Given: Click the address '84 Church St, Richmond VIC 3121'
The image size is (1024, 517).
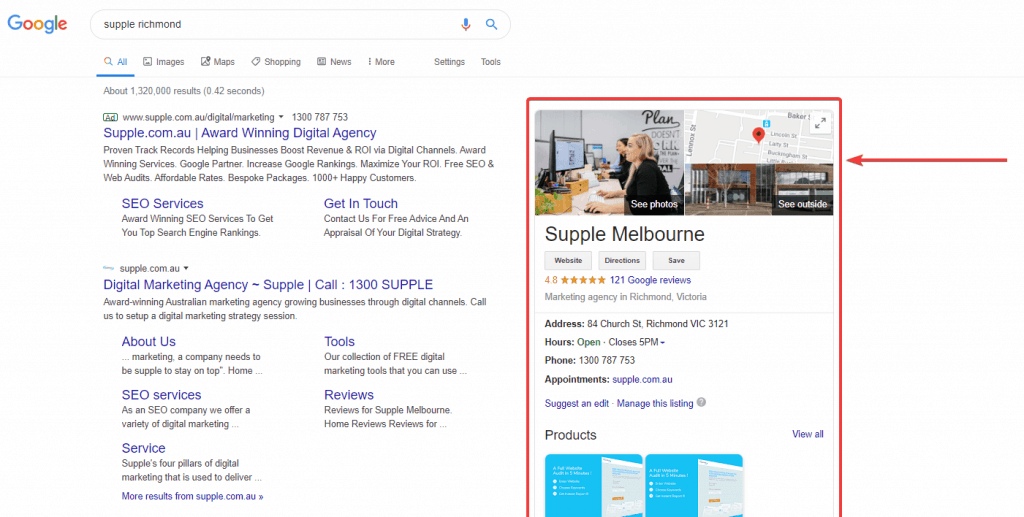Looking at the screenshot, I should pyautogui.click(x=658, y=324).
